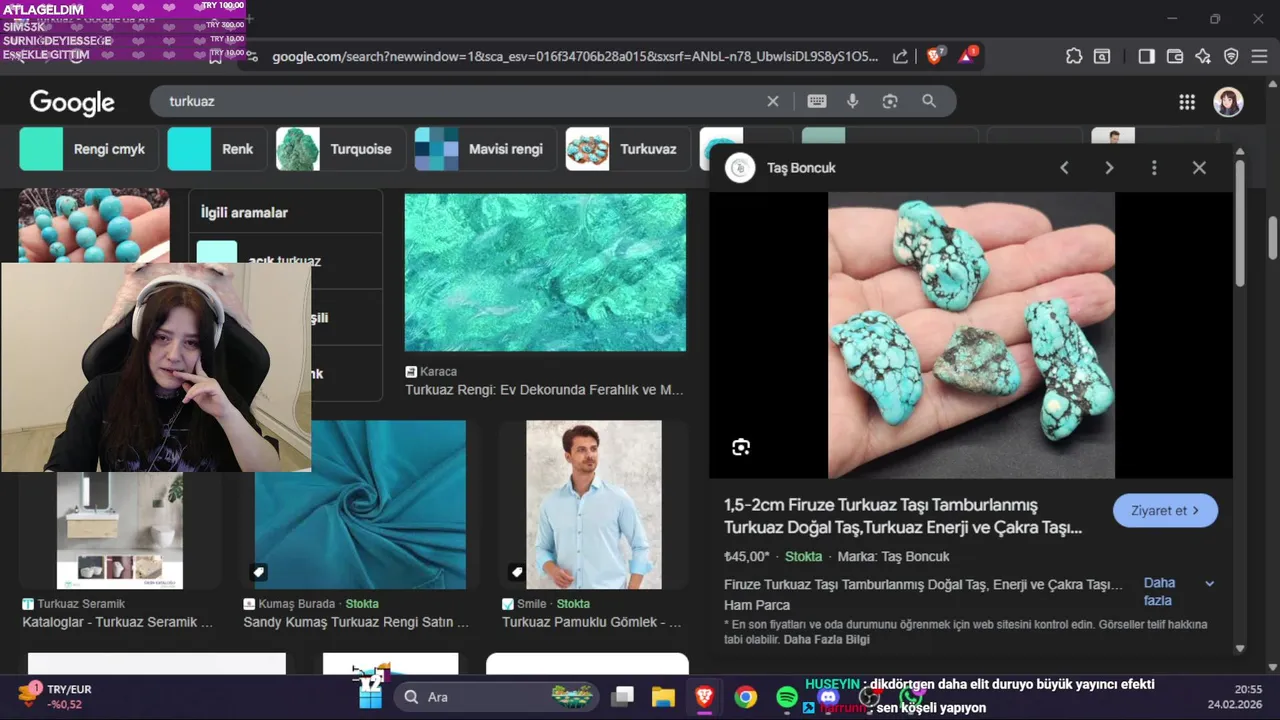This screenshot has width=1280, height=720.
Task: Open large turquoise stones preview image
Action: coord(971,335)
